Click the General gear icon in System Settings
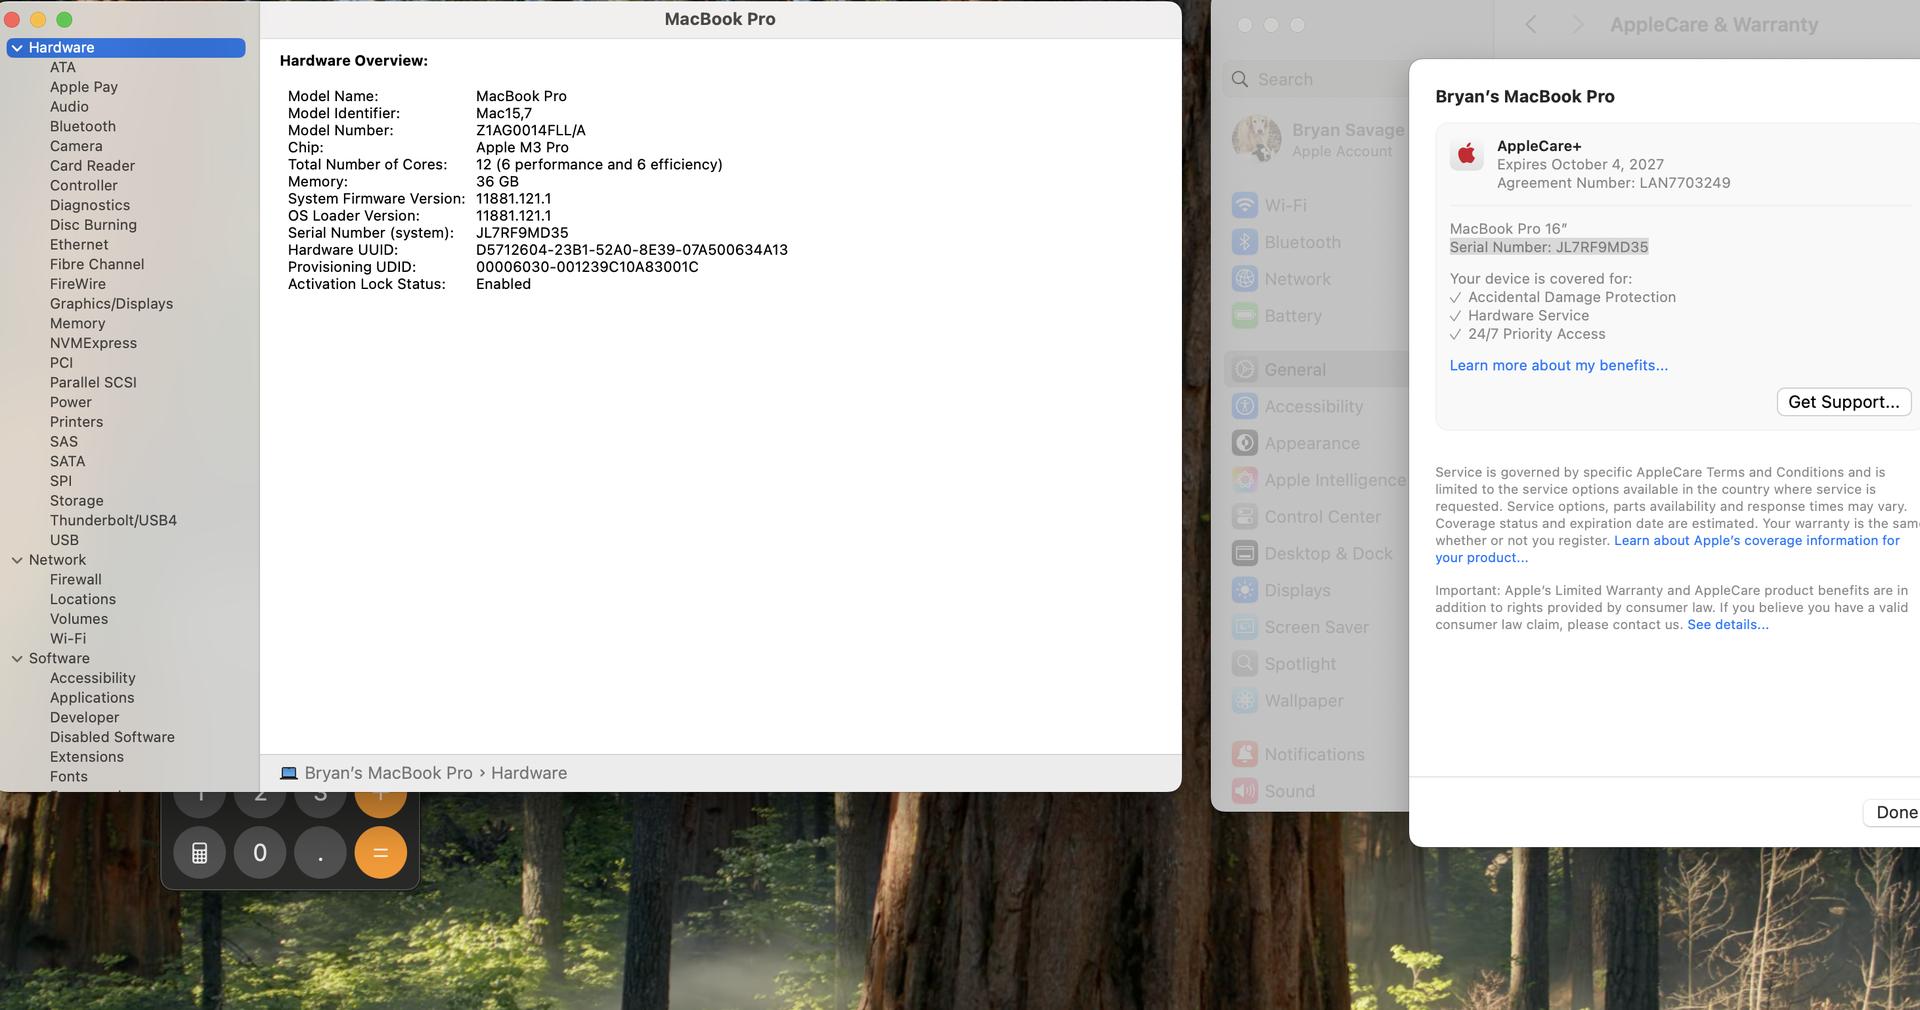This screenshot has height=1010, width=1920. (1245, 370)
